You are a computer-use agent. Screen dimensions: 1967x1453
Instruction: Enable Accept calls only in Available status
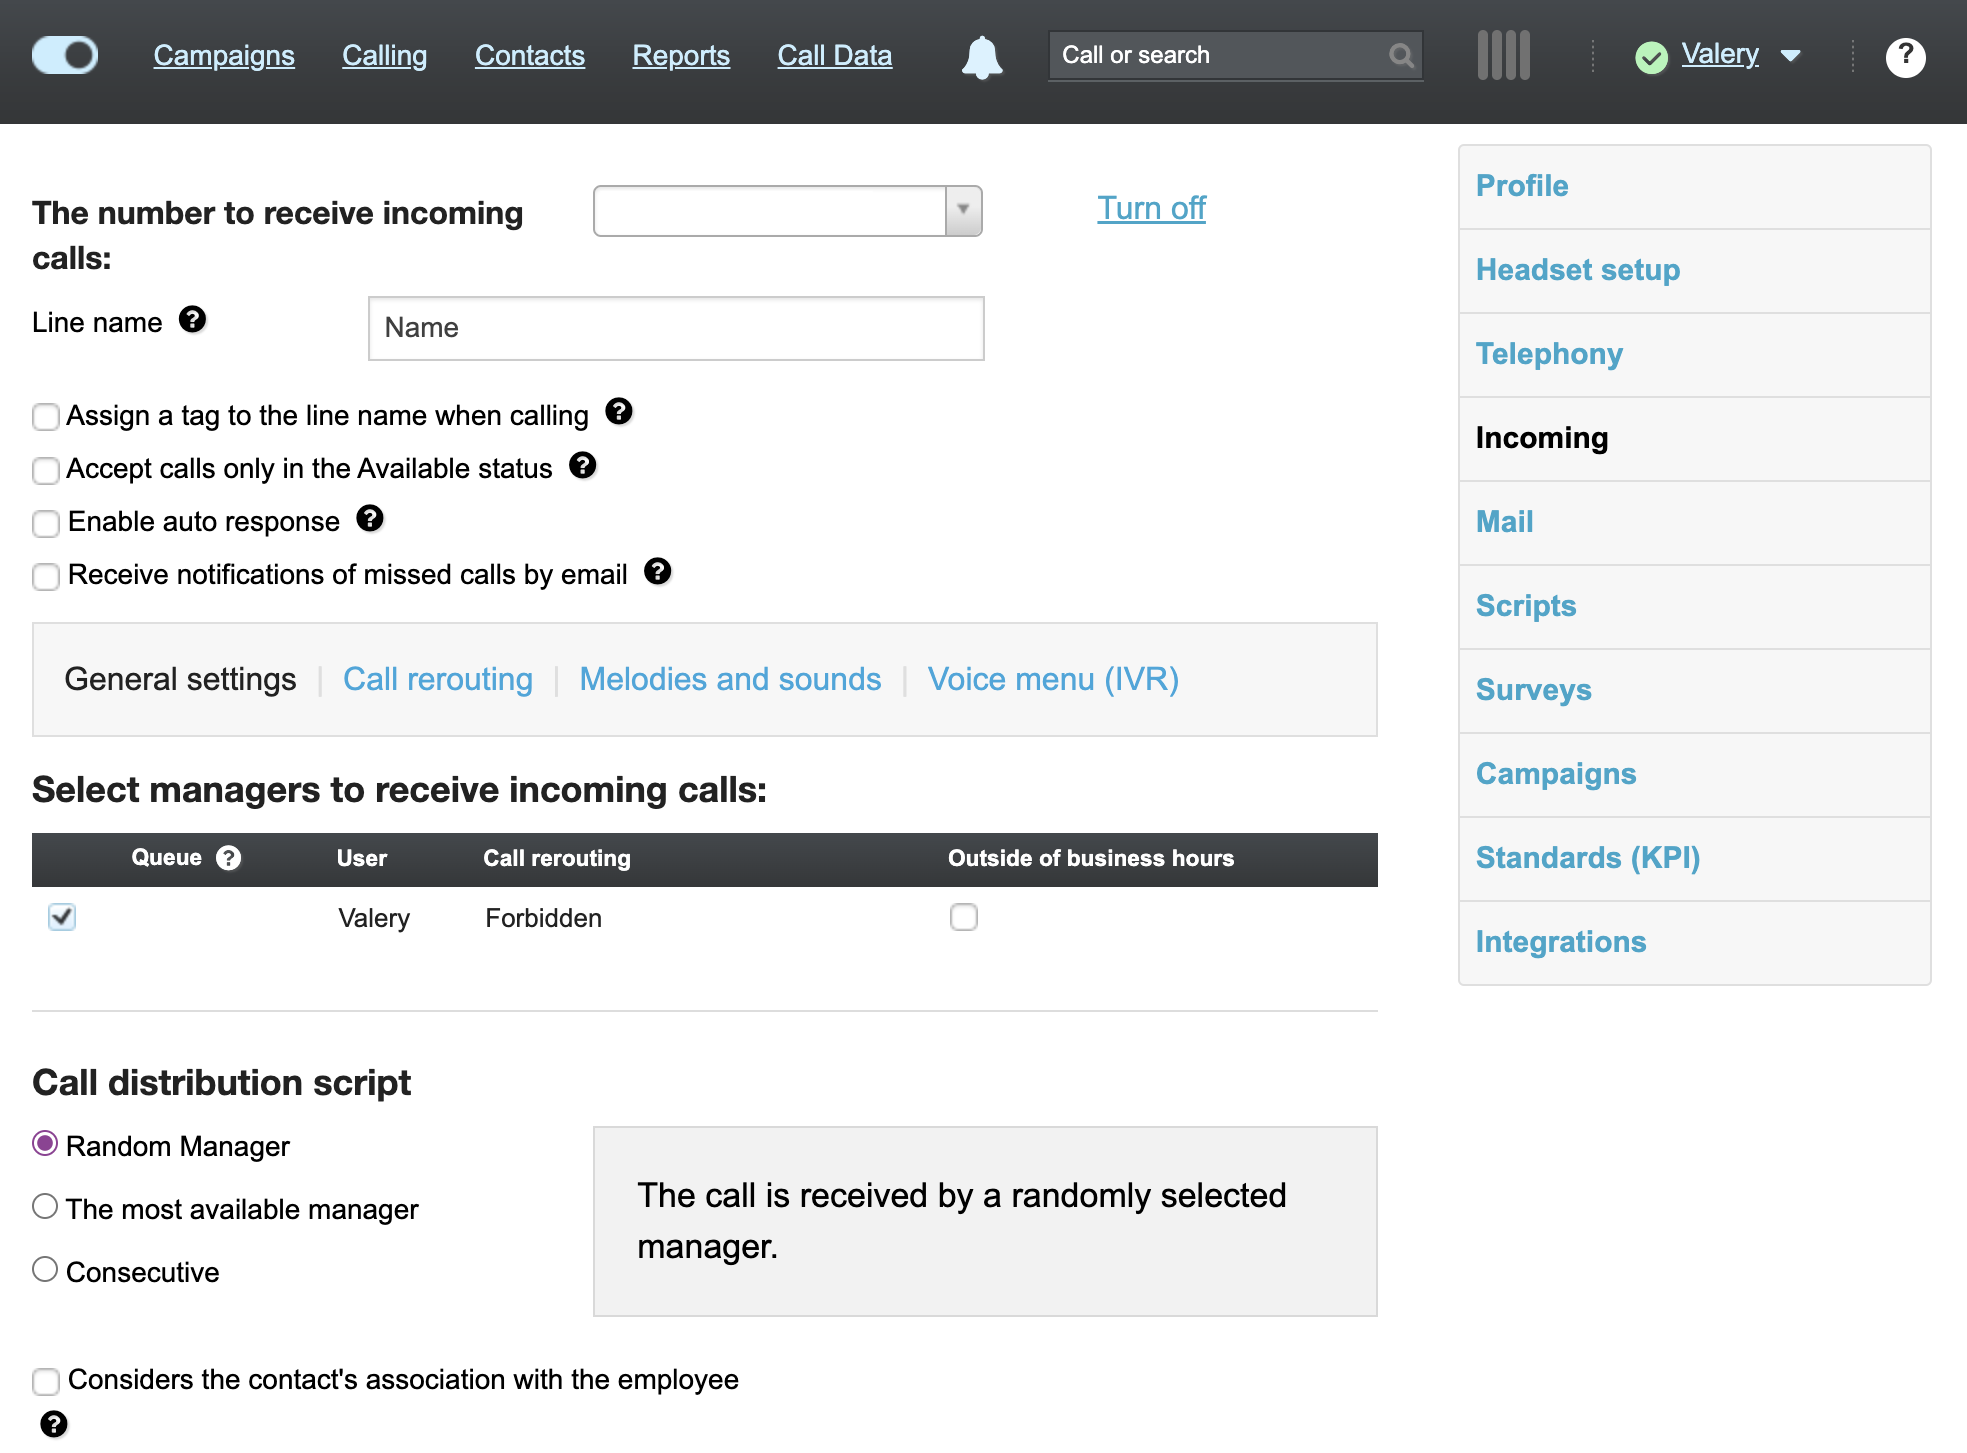click(x=46, y=470)
